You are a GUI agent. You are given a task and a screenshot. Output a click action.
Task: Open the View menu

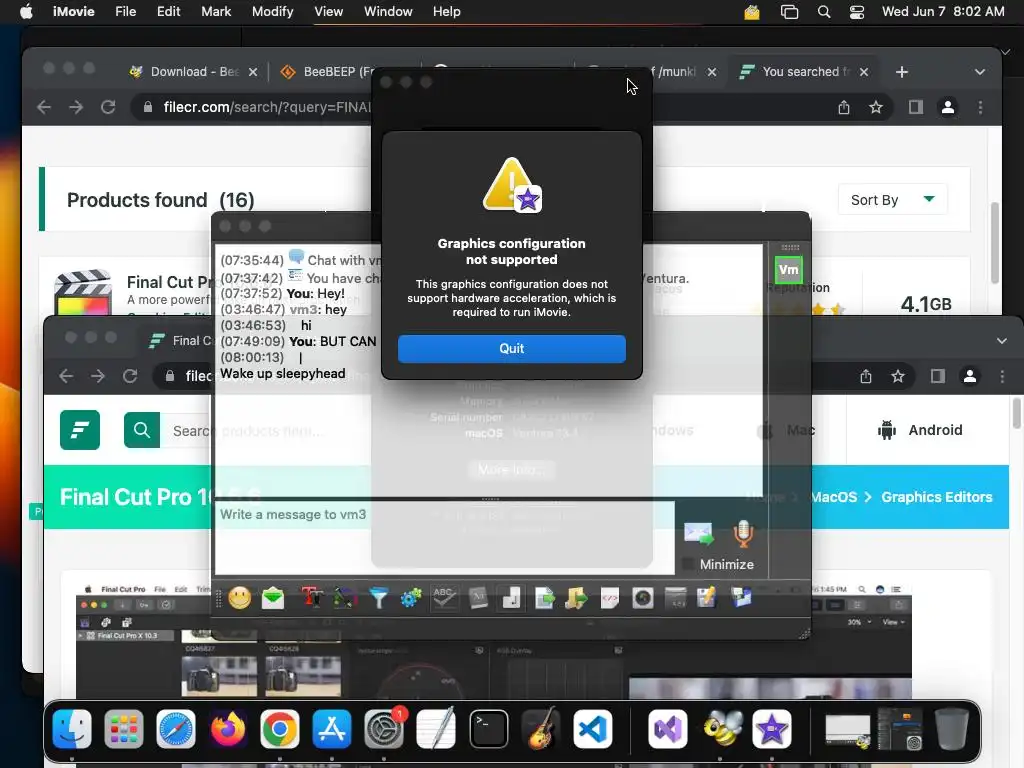[328, 12]
